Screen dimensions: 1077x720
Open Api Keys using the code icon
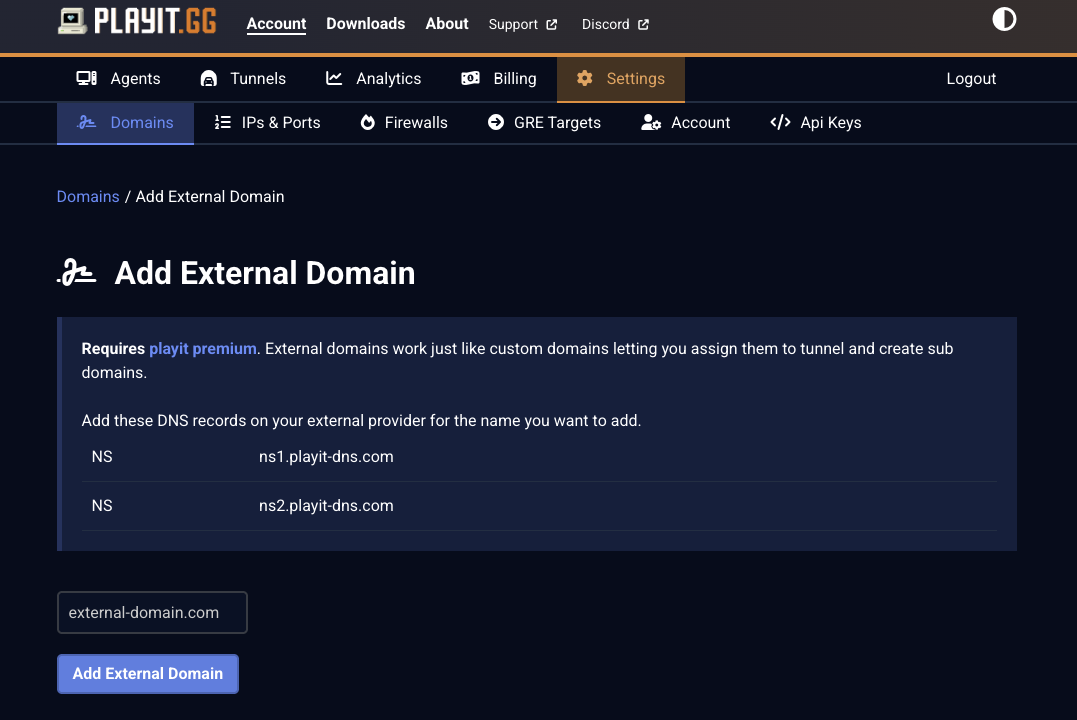tap(780, 122)
